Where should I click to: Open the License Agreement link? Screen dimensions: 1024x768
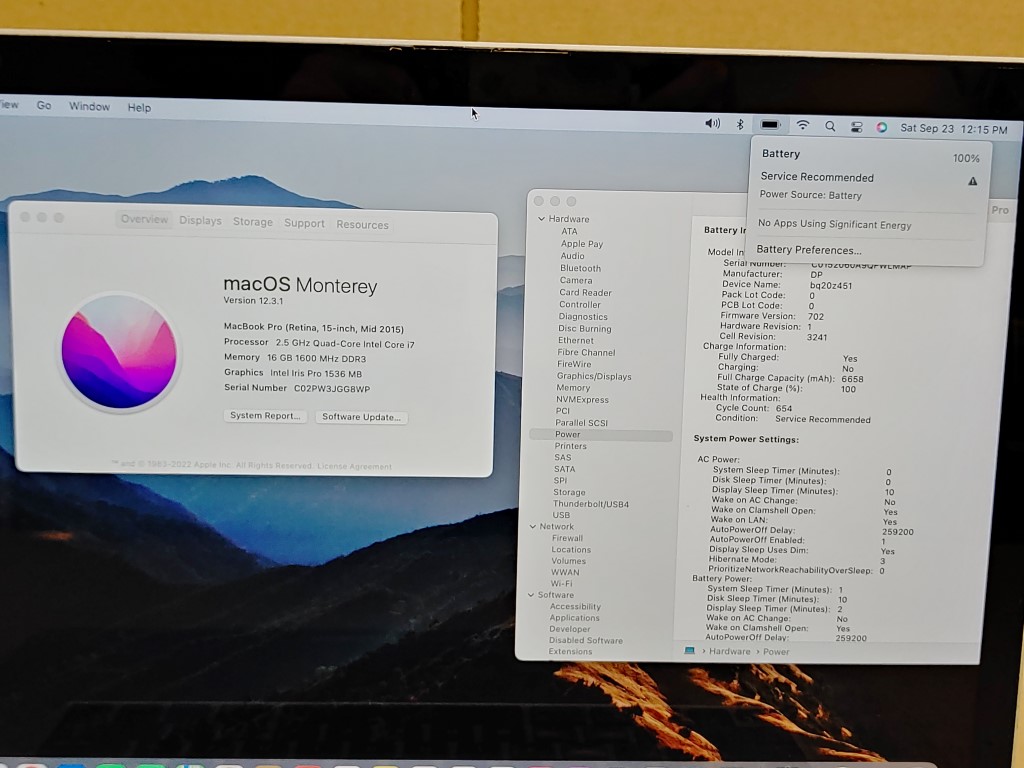(355, 466)
